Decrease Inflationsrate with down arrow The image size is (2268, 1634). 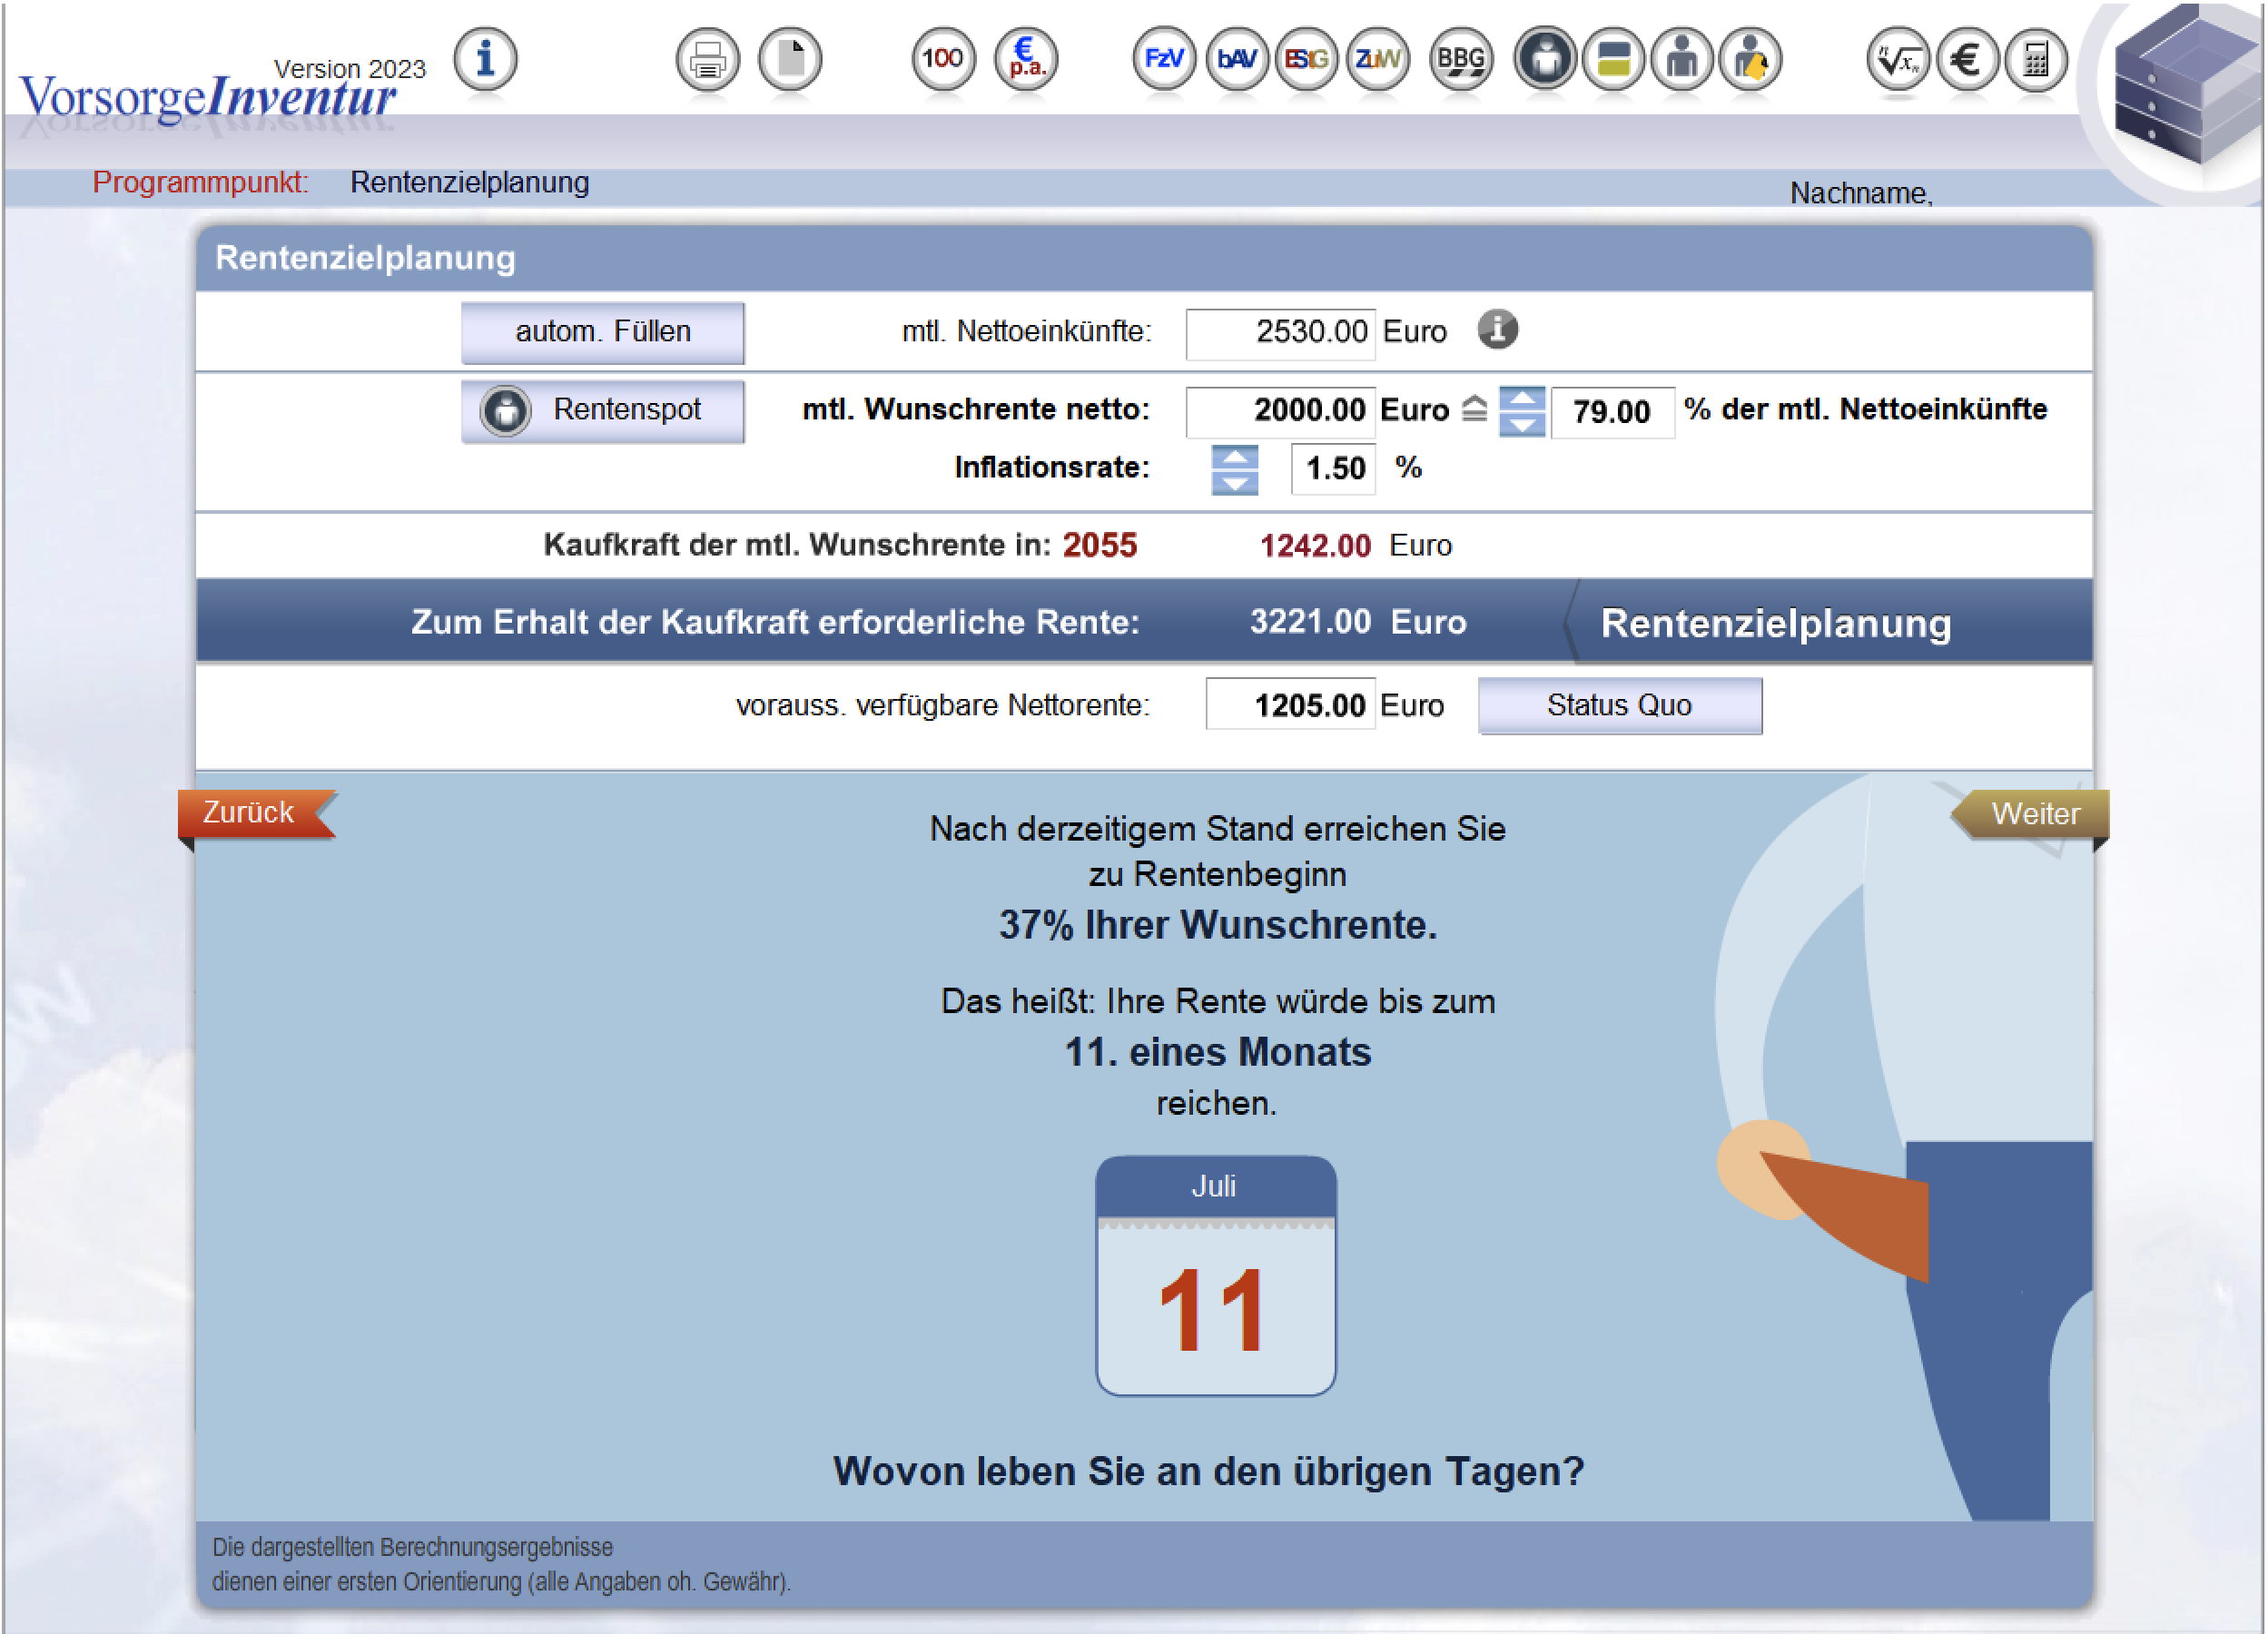pos(1235,484)
